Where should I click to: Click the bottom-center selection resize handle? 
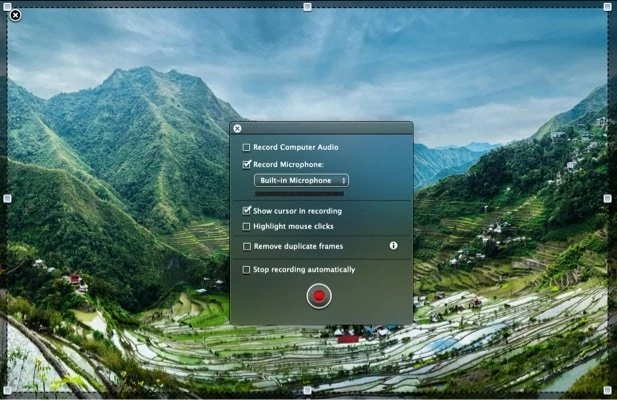click(x=308, y=390)
